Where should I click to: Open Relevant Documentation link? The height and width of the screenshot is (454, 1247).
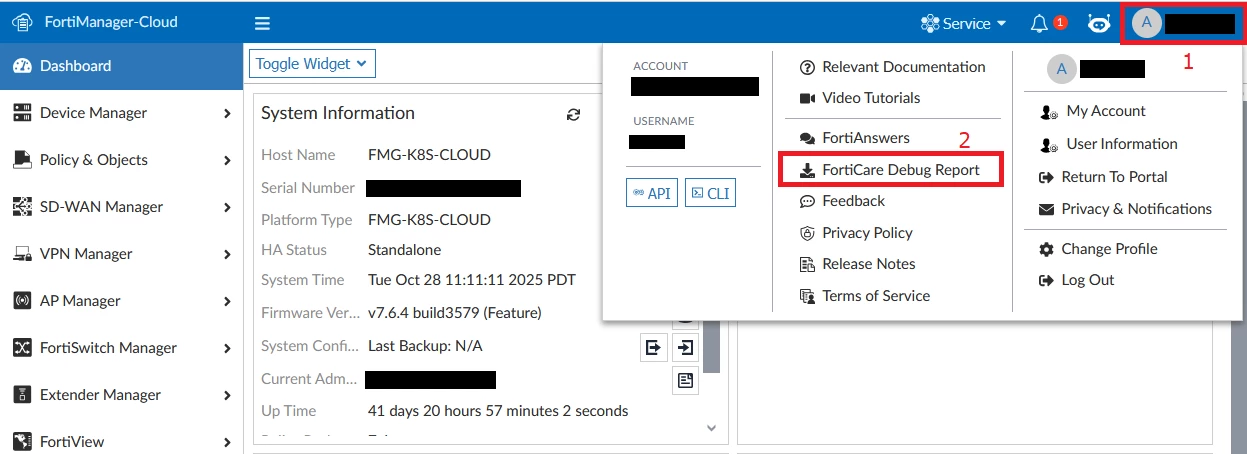click(x=893, y=67)
